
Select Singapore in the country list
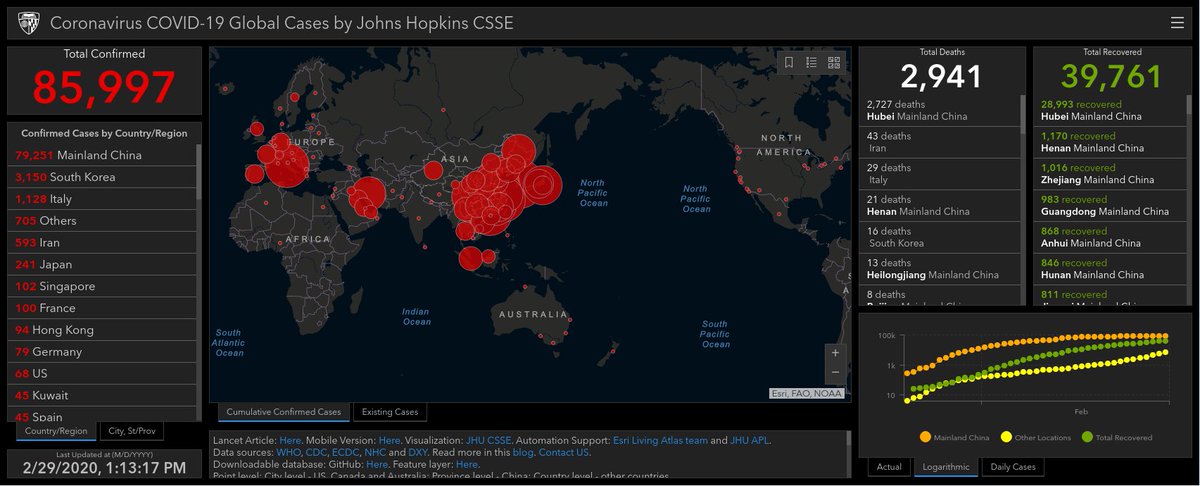click(x=103, y=287)
